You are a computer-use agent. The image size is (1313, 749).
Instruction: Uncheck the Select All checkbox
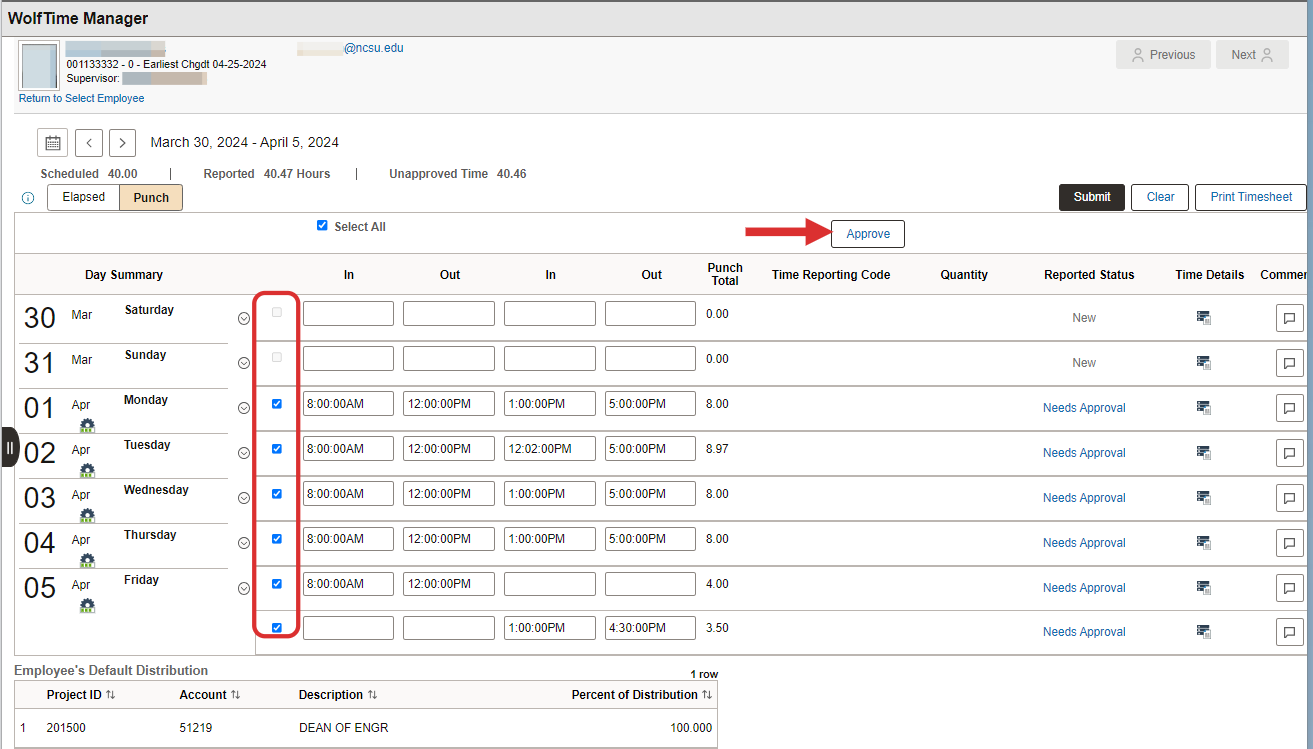(x=322, y=226)
